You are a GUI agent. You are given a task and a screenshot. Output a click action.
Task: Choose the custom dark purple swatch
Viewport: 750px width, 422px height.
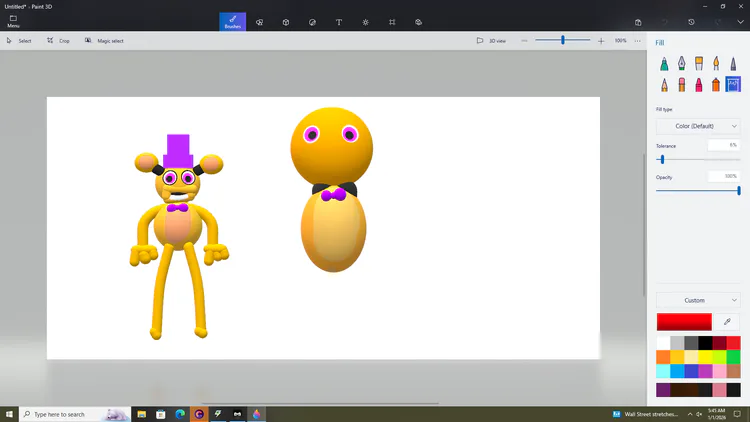[663, 389]
